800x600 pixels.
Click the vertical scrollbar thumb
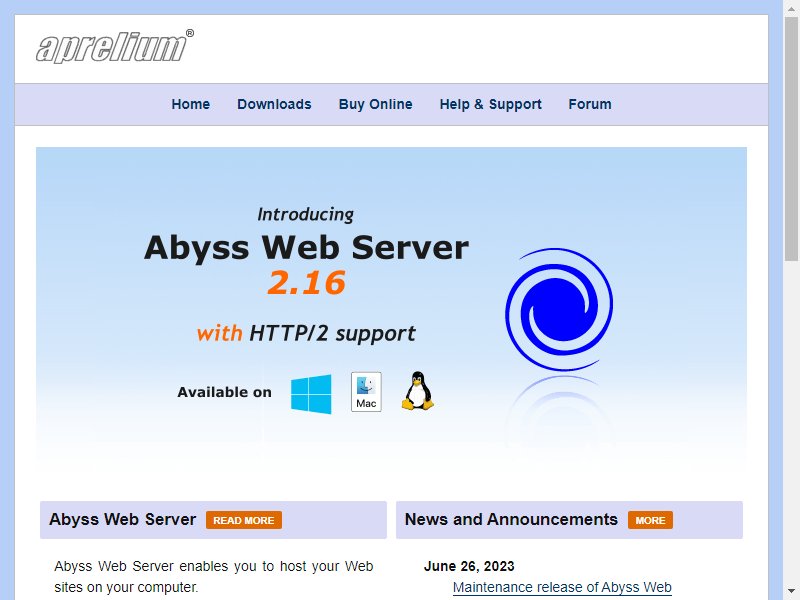(791, 138)
